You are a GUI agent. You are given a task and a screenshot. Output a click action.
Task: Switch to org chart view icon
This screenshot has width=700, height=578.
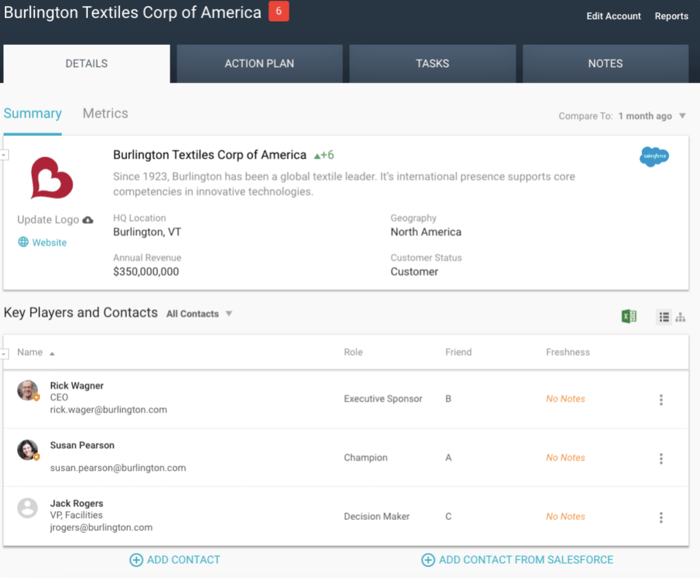tap(681, 317)
